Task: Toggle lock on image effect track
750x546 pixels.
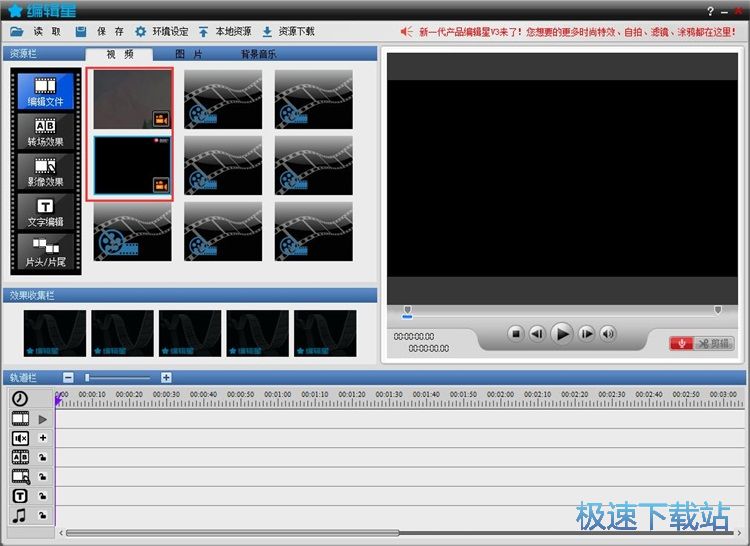Action: click(x=43, y=477)
